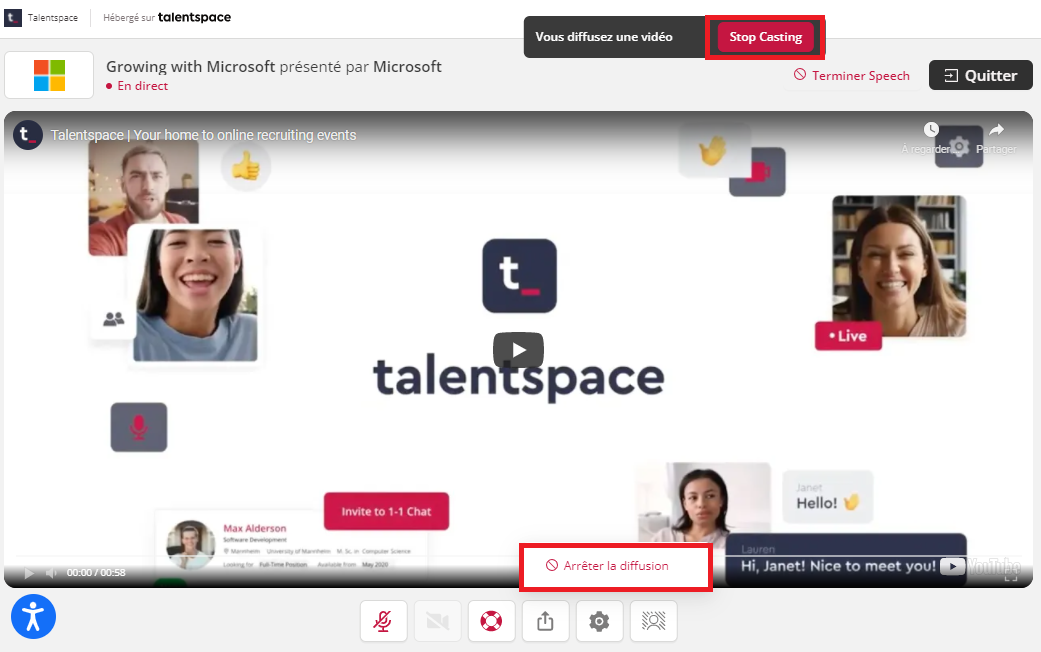The image size is (1041, 652).
Task: Click the 'Vous diffusez une vidéo' notice
Action: (603, 37)
